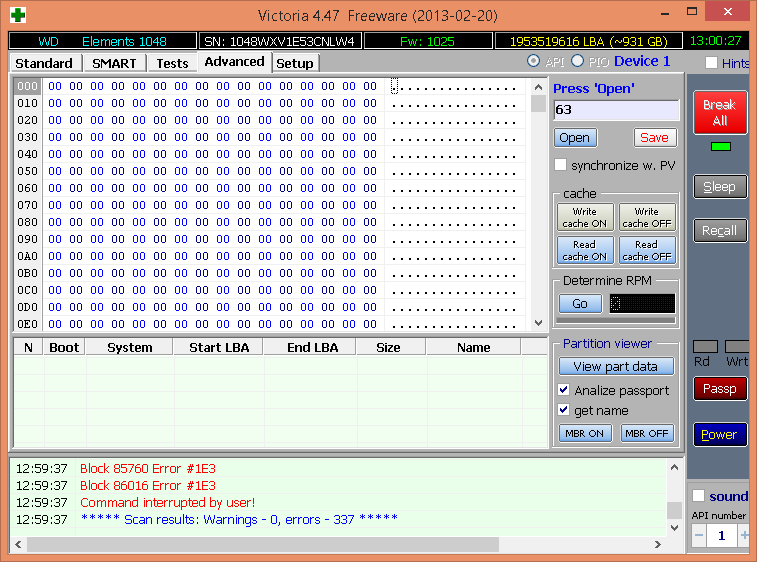This screenshot has width=768, height=562.
Task: Uncheck the Analize passport checkbox
Action: [564, 390]
